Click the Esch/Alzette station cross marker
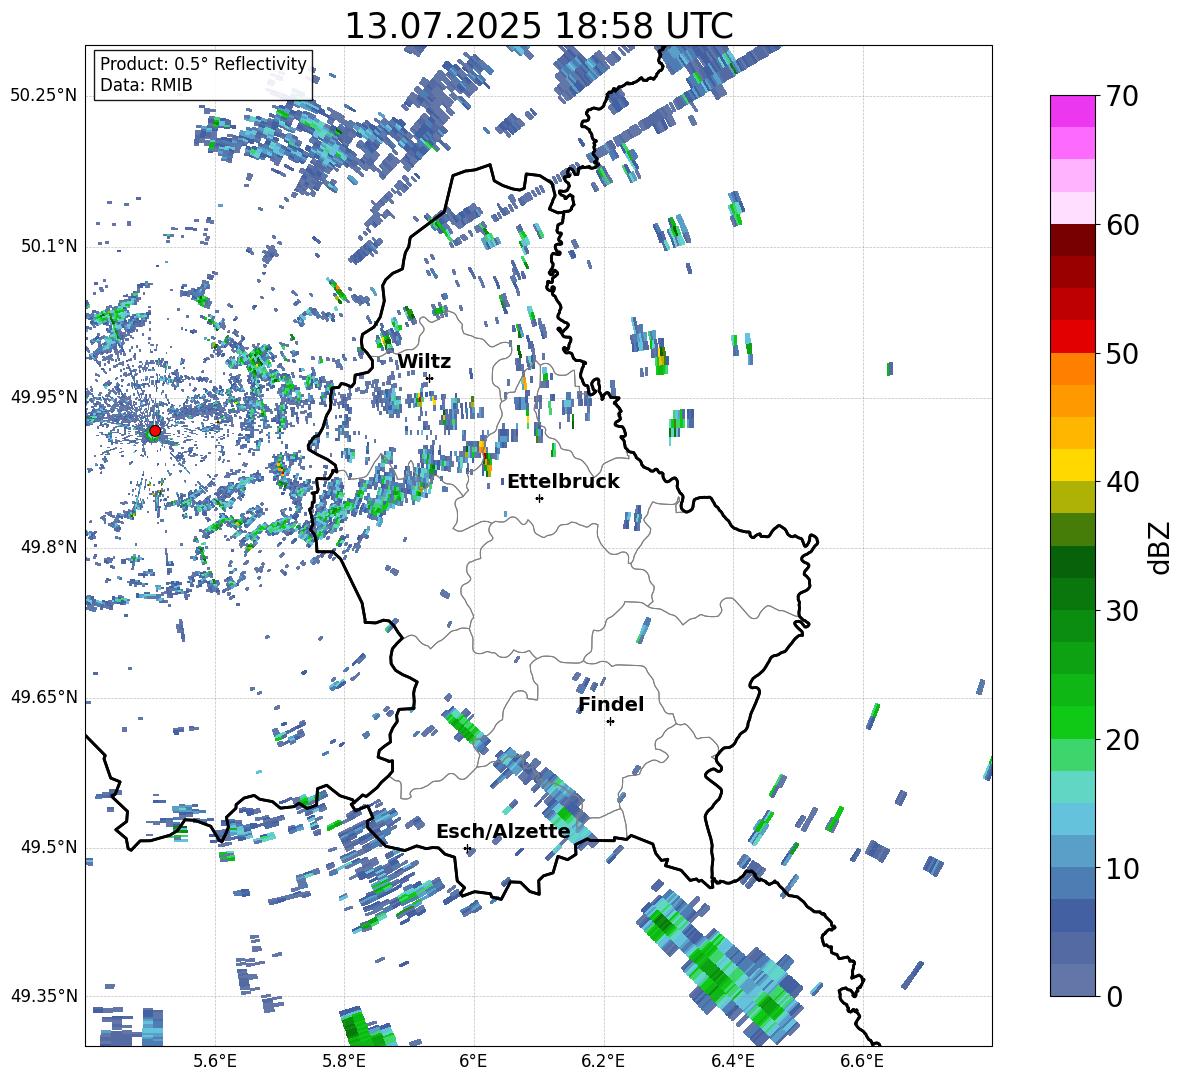The height and width of the screenshot is (1081, 1184). (467, 848)
